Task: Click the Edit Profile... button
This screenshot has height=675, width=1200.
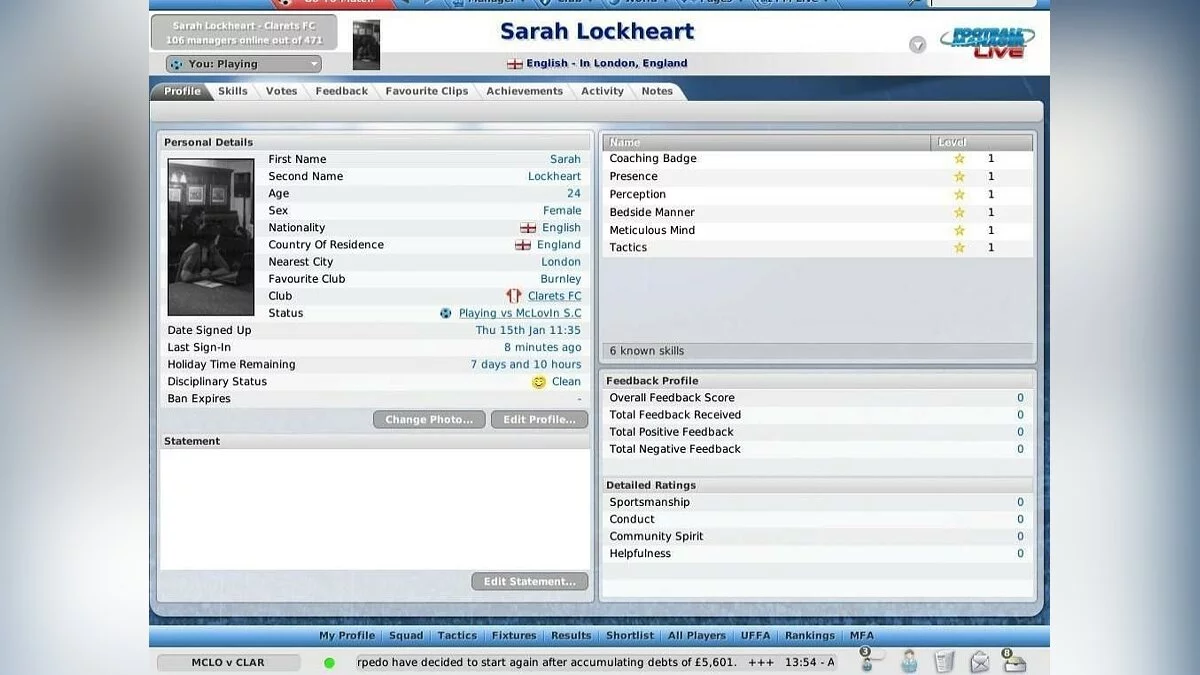Action: [x=539, y=420]
